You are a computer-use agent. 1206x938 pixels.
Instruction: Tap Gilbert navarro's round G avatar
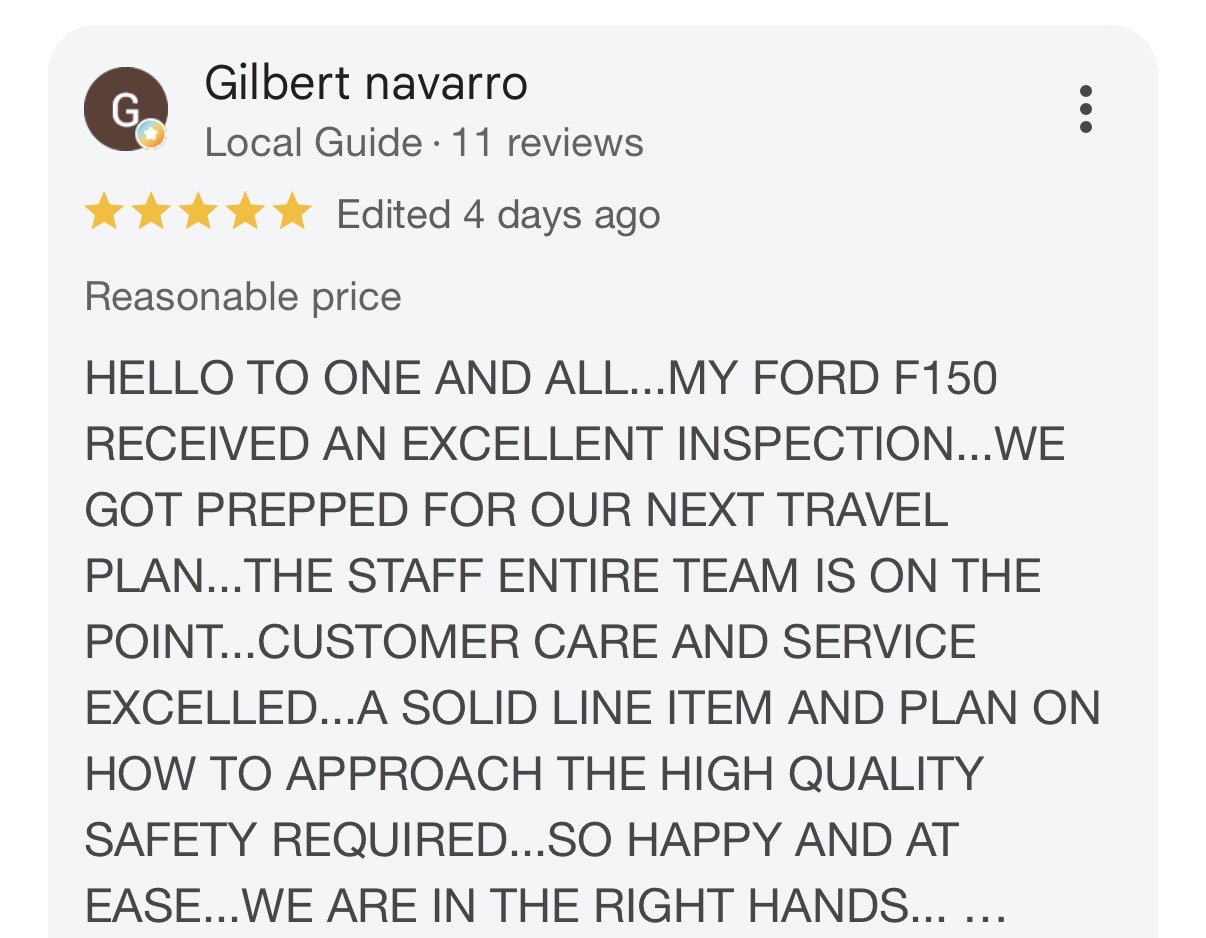[x=126, y=110]
